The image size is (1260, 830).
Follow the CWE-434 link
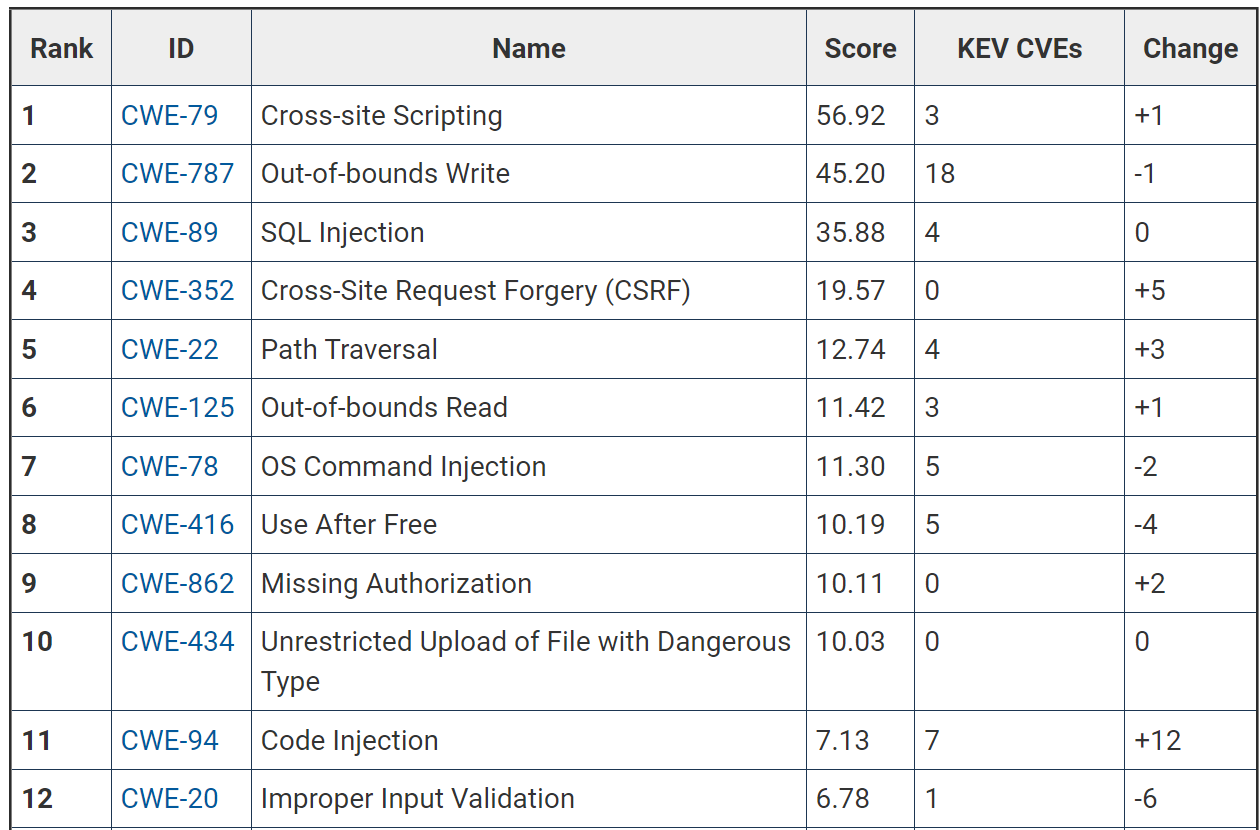[x=177, y=642]
